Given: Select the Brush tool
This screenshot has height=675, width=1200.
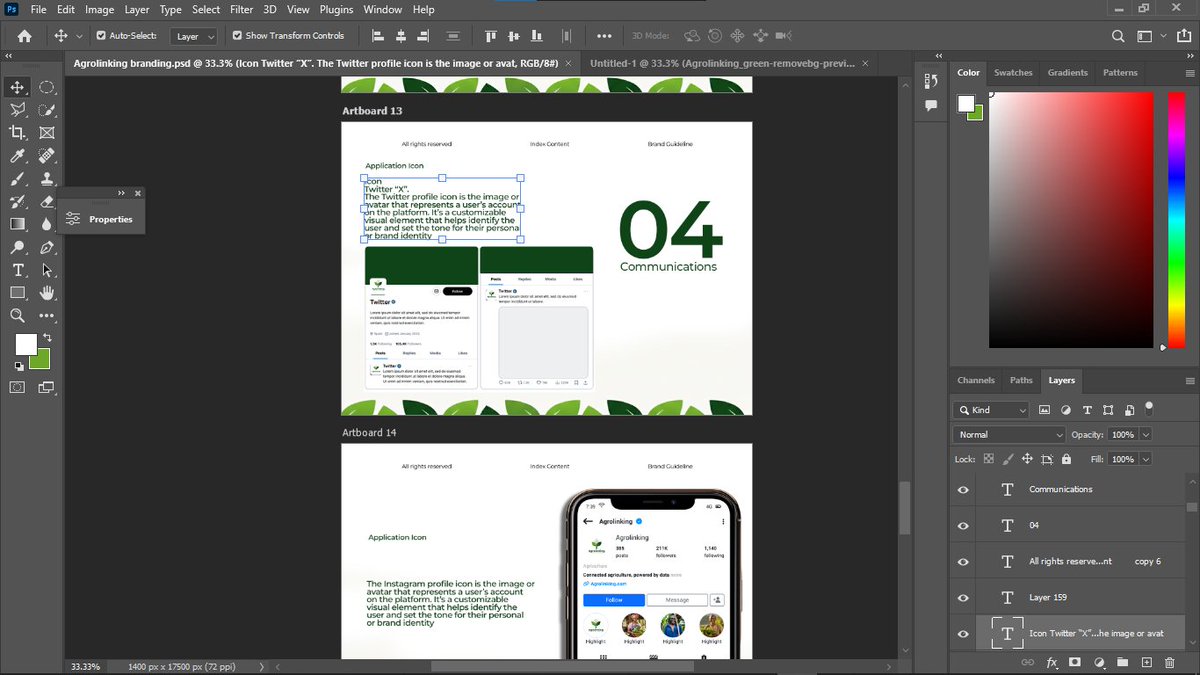Looking at the screenshot, I should coord(18,179).
